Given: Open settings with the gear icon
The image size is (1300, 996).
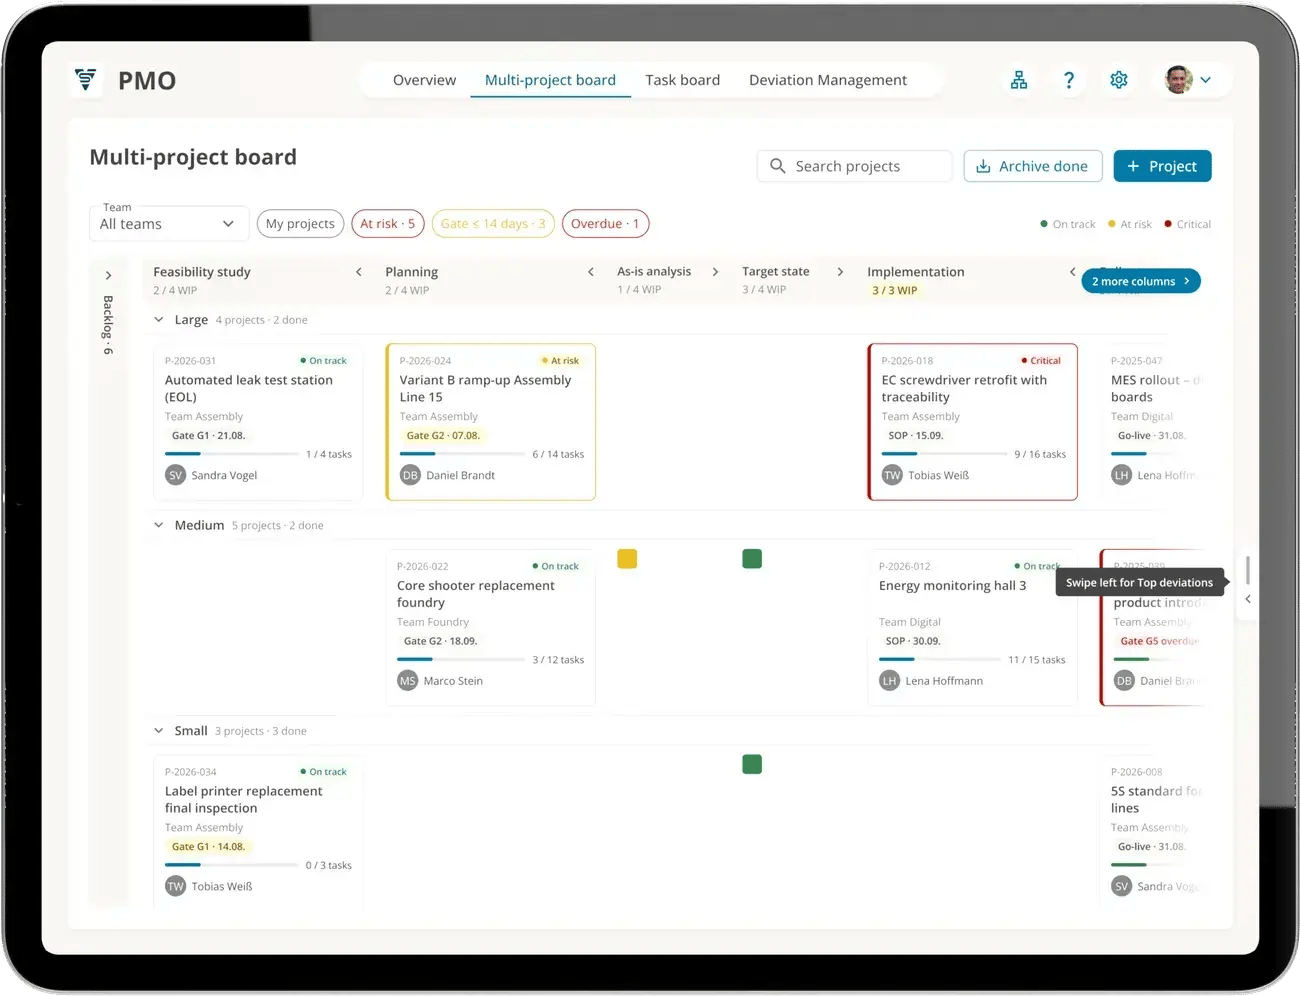Looking at the screenshot, I should click(x=1119, y=80).
